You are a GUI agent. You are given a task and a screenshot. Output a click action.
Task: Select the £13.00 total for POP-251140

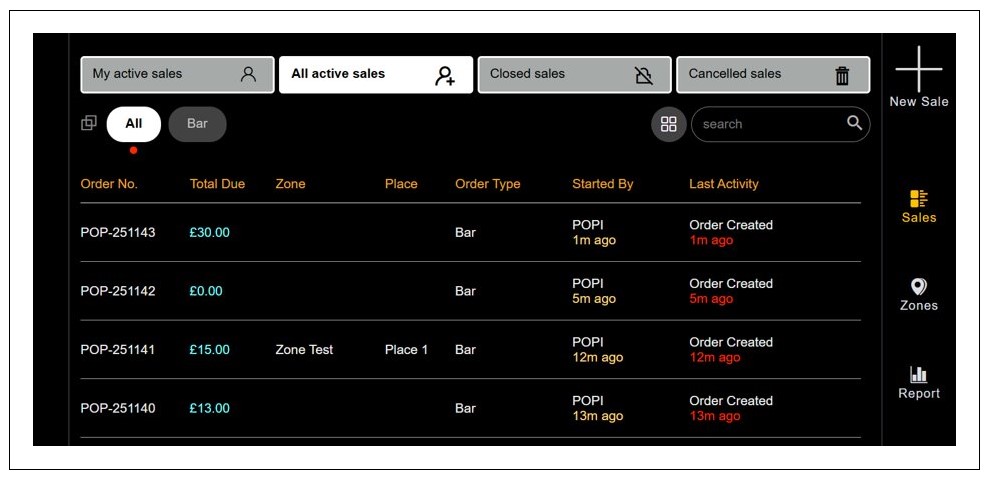[x=209, y=408]
